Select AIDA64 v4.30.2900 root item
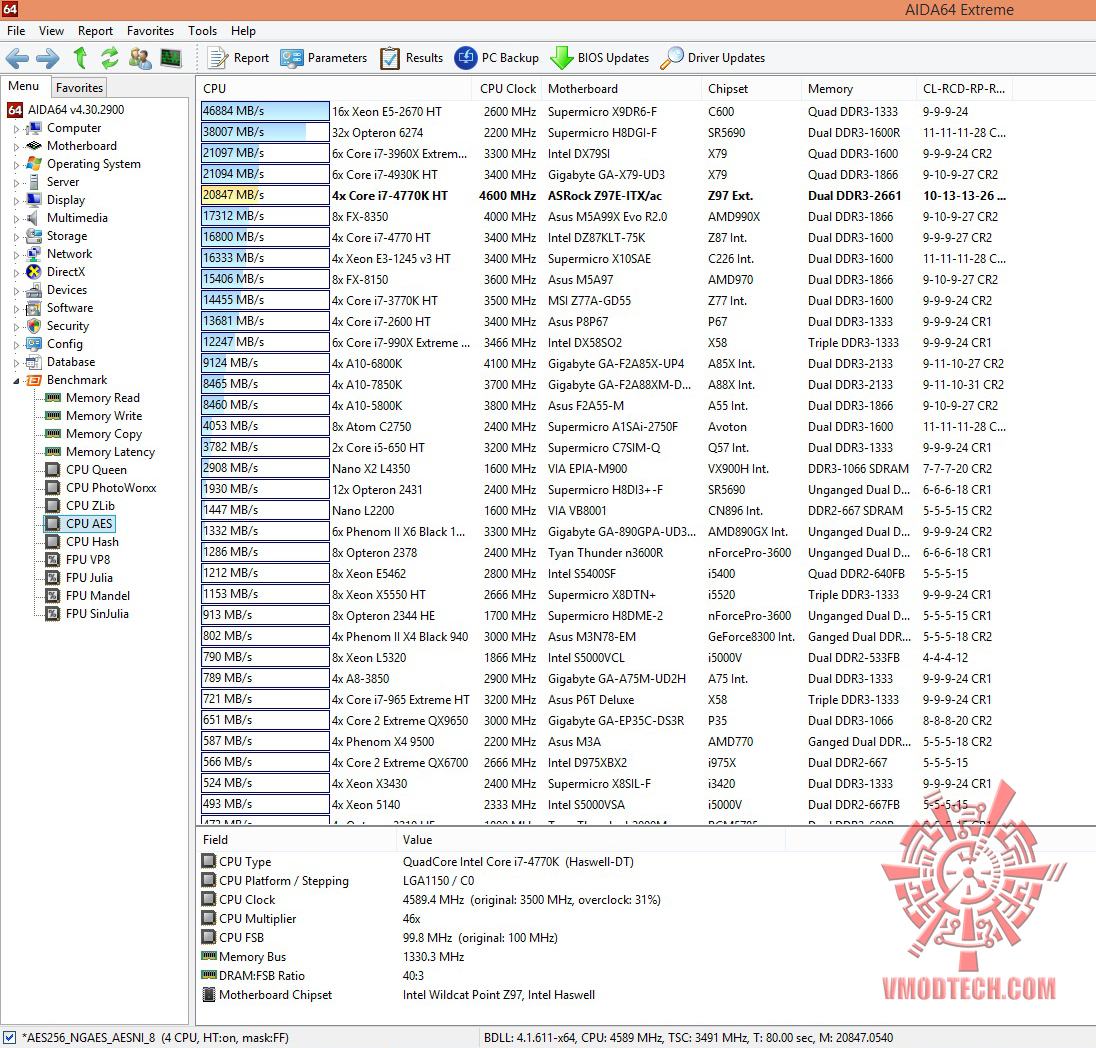Screen dimensions: 1096x1048 coord(66,110)
